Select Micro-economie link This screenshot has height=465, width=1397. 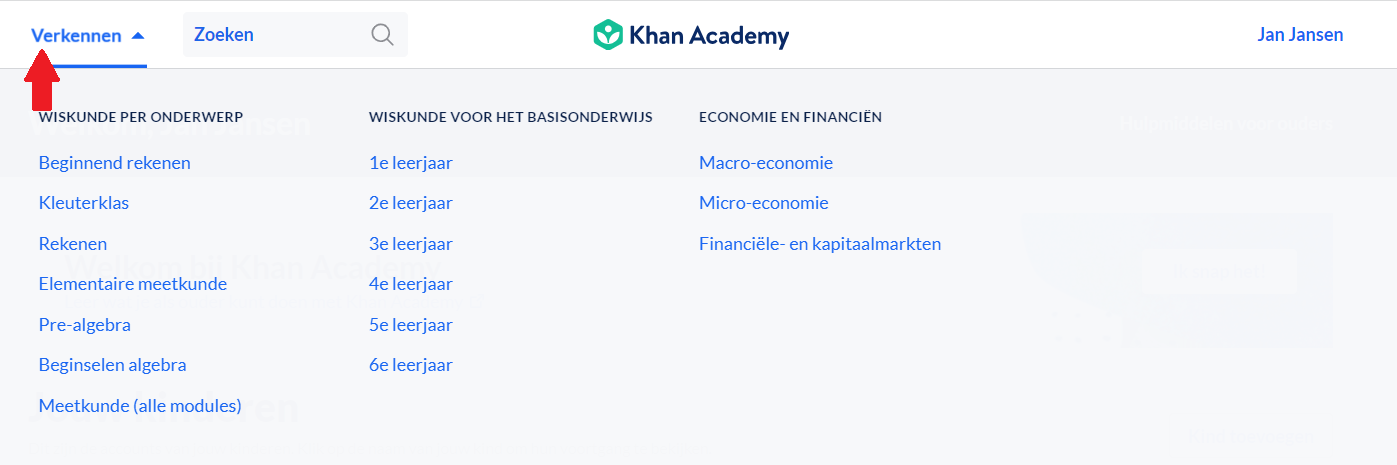(764, 203)
